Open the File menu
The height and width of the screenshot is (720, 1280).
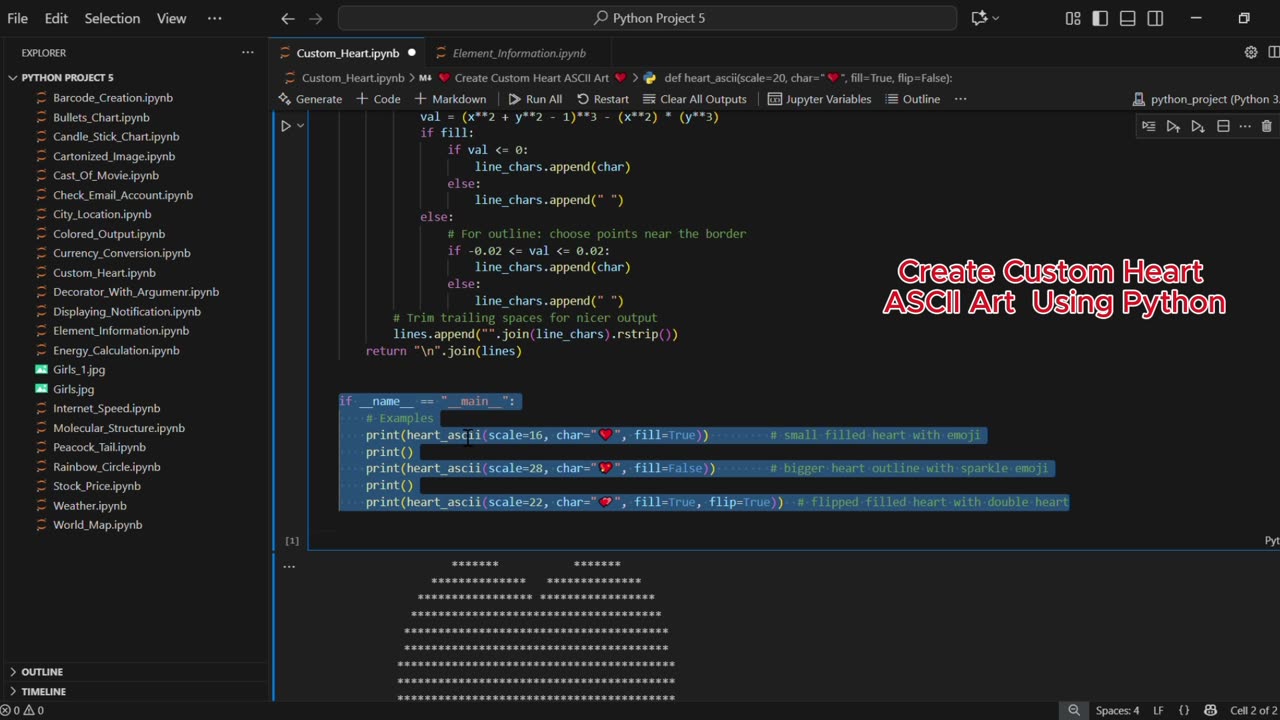[x=17, y=18]
